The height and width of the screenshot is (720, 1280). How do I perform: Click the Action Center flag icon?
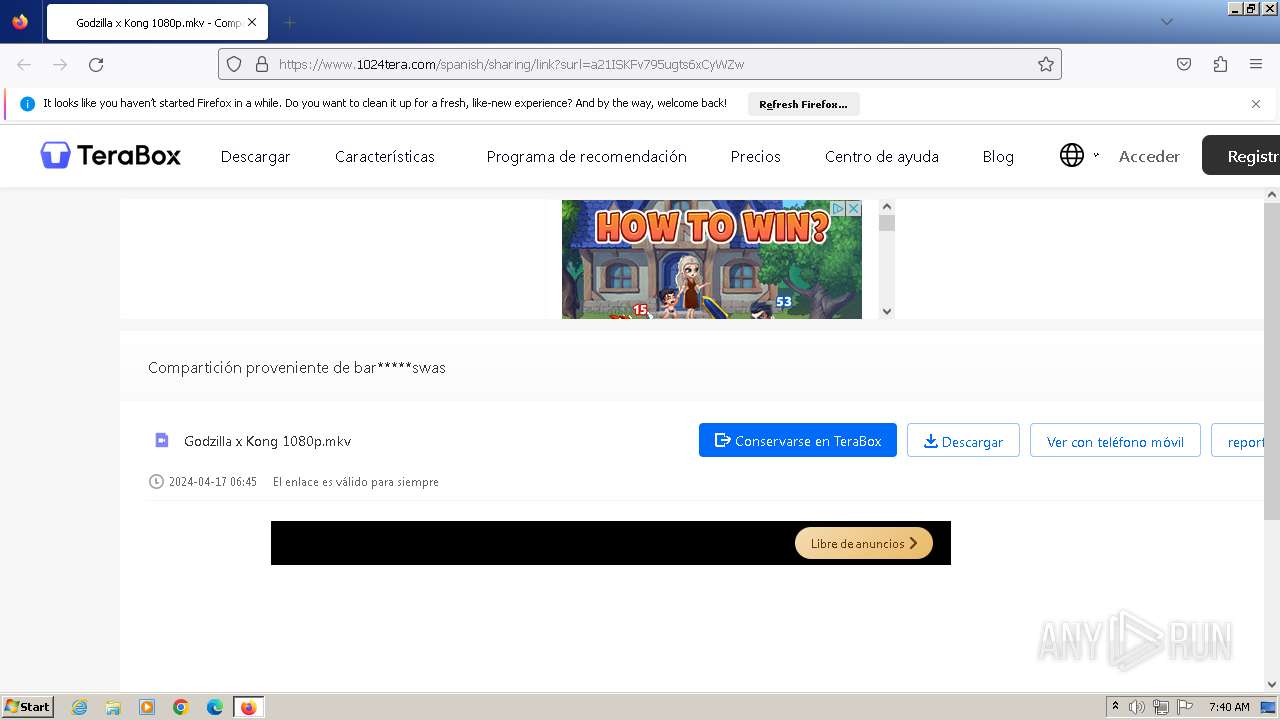coord(1185,707)
